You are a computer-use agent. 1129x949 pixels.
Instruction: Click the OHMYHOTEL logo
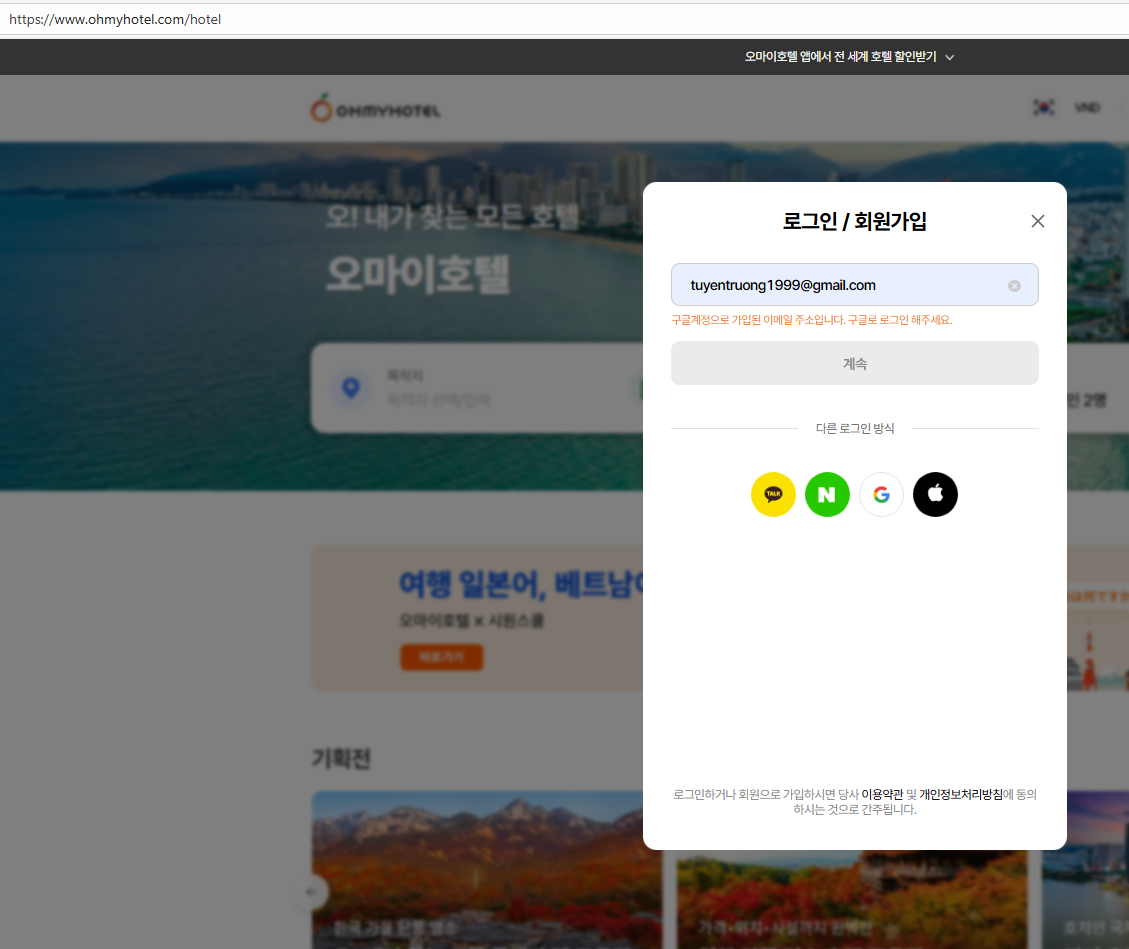[375, 109]
